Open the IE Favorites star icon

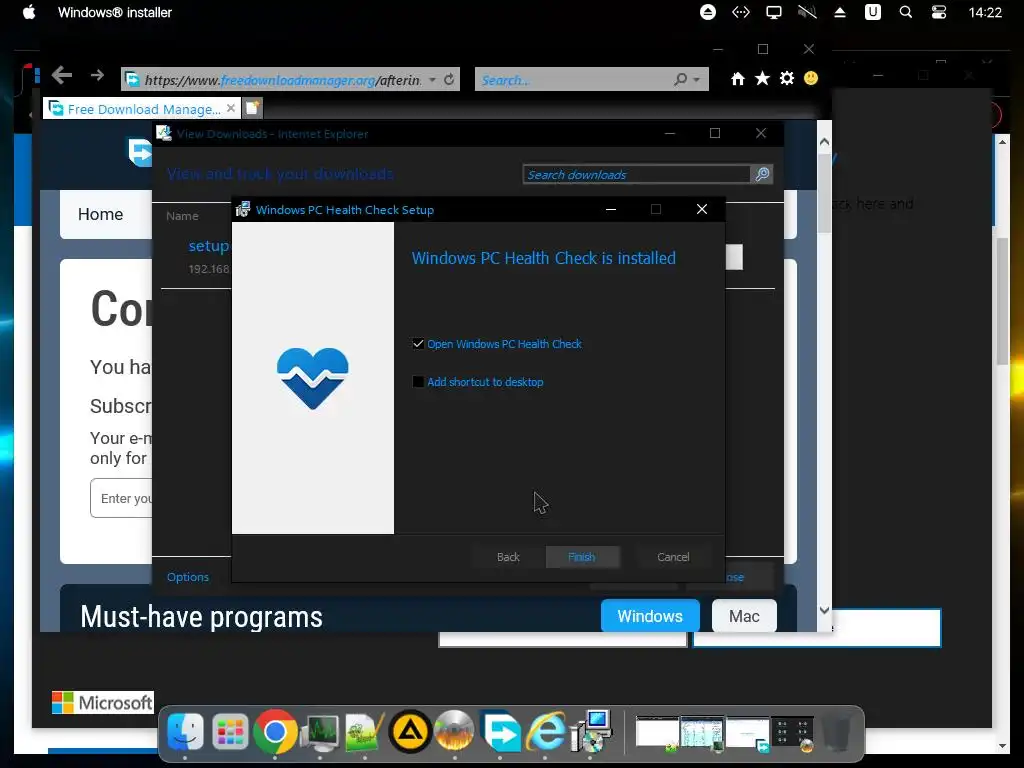762,79
